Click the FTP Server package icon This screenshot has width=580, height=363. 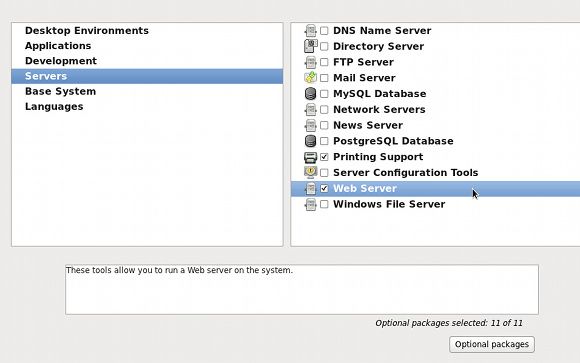point(310,62)
